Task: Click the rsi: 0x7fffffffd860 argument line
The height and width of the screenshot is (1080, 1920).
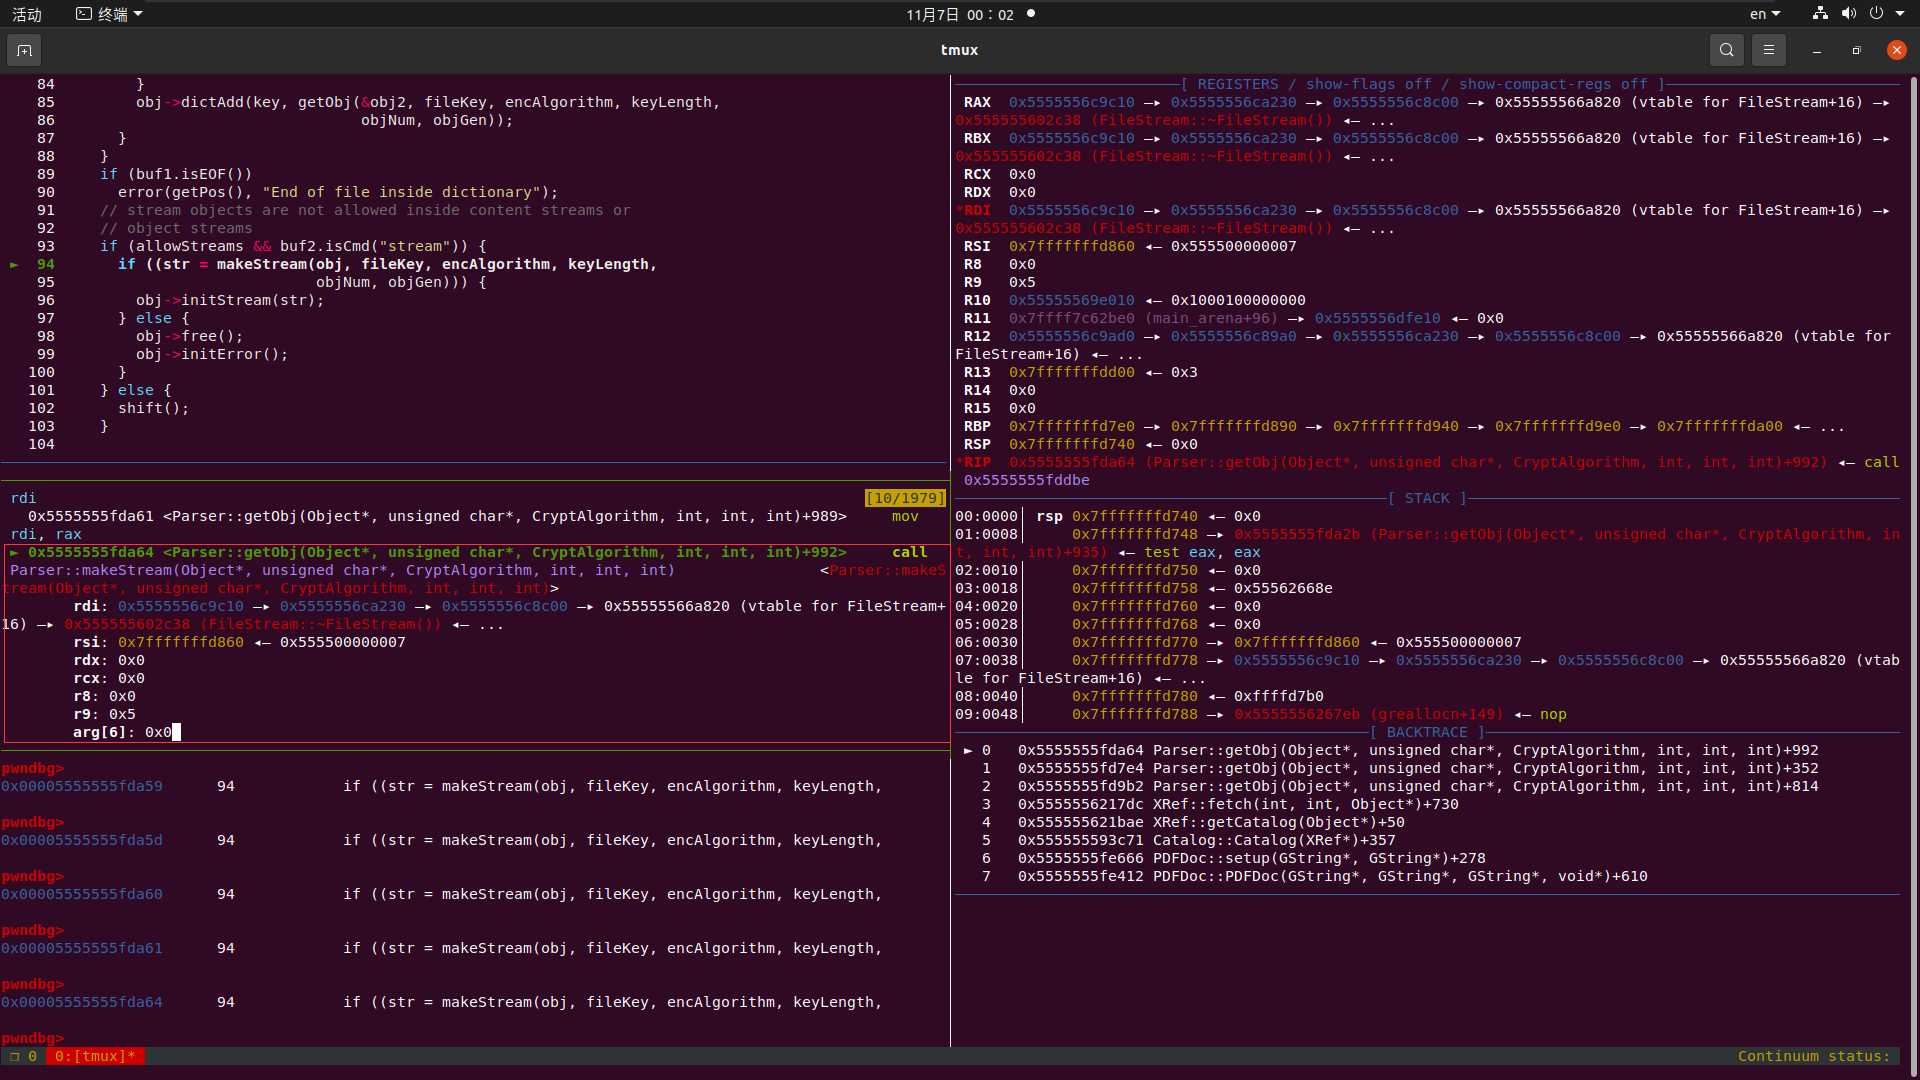Action: click(x=239, y=642)
